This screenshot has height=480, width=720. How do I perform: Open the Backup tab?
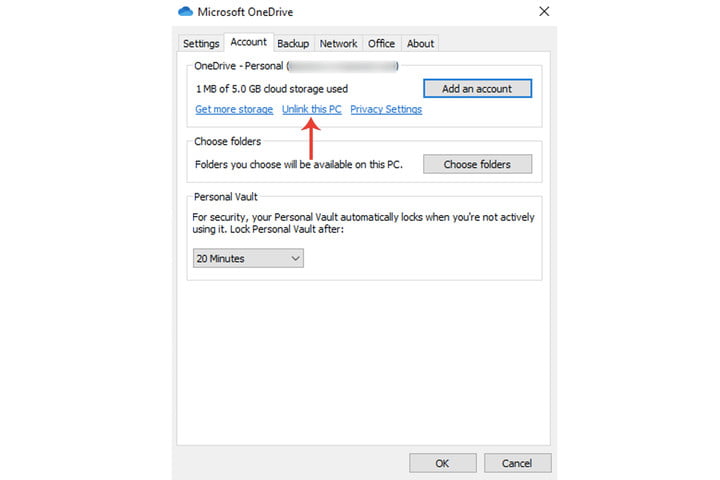coord(293,43)
